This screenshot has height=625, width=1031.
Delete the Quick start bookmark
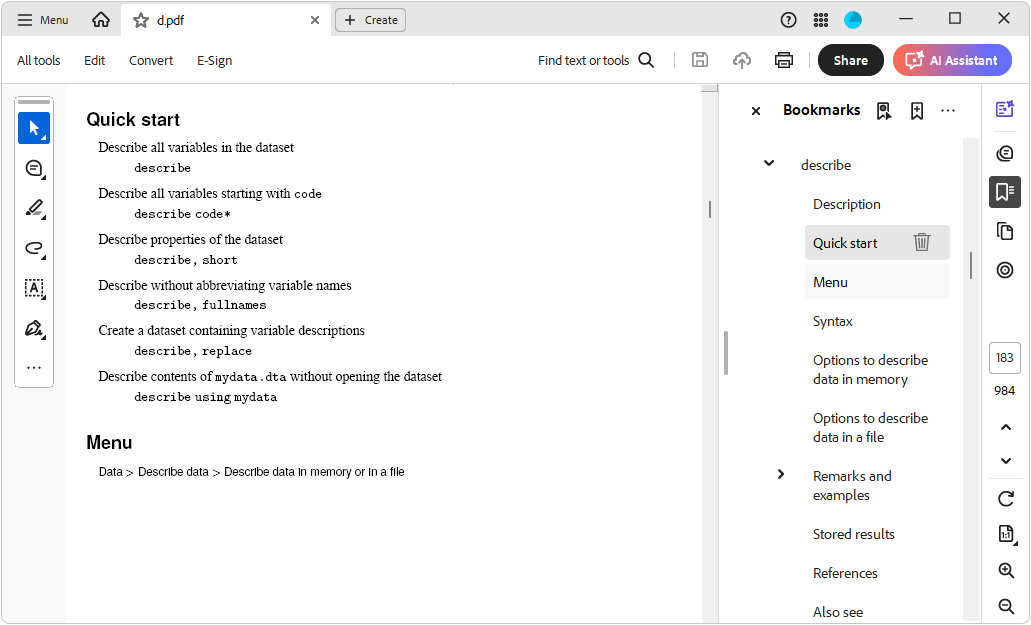coord(922,243)
